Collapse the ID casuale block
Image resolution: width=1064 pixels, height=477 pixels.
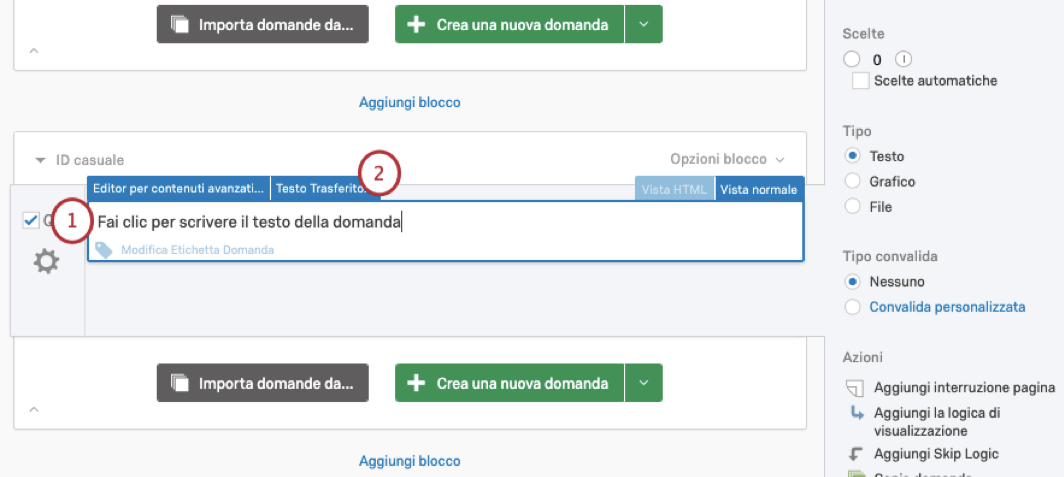click(x=40, y=160)
